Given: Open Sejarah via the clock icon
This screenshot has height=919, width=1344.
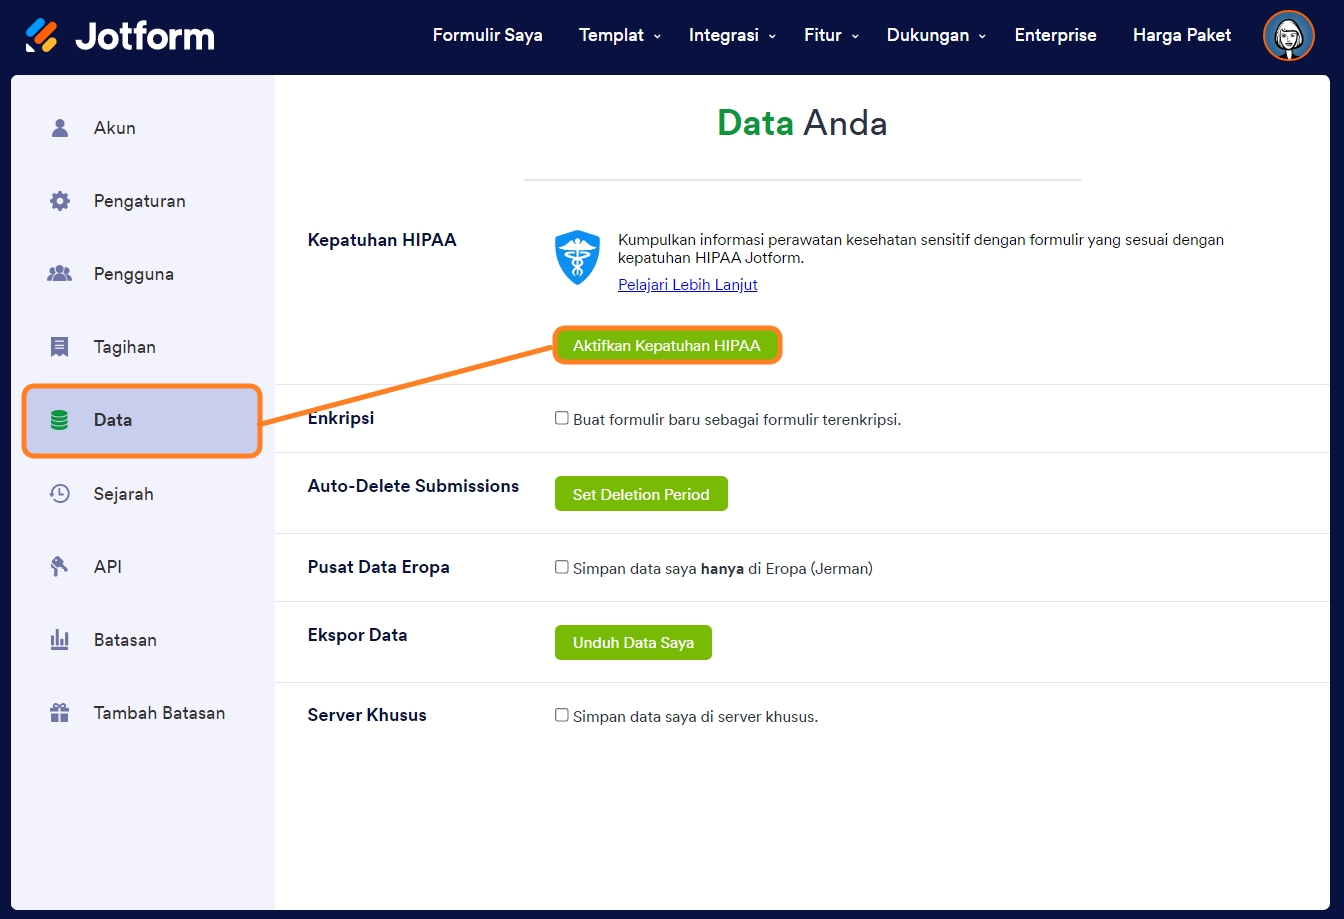Looking at the screenshot, I should 60,494.
